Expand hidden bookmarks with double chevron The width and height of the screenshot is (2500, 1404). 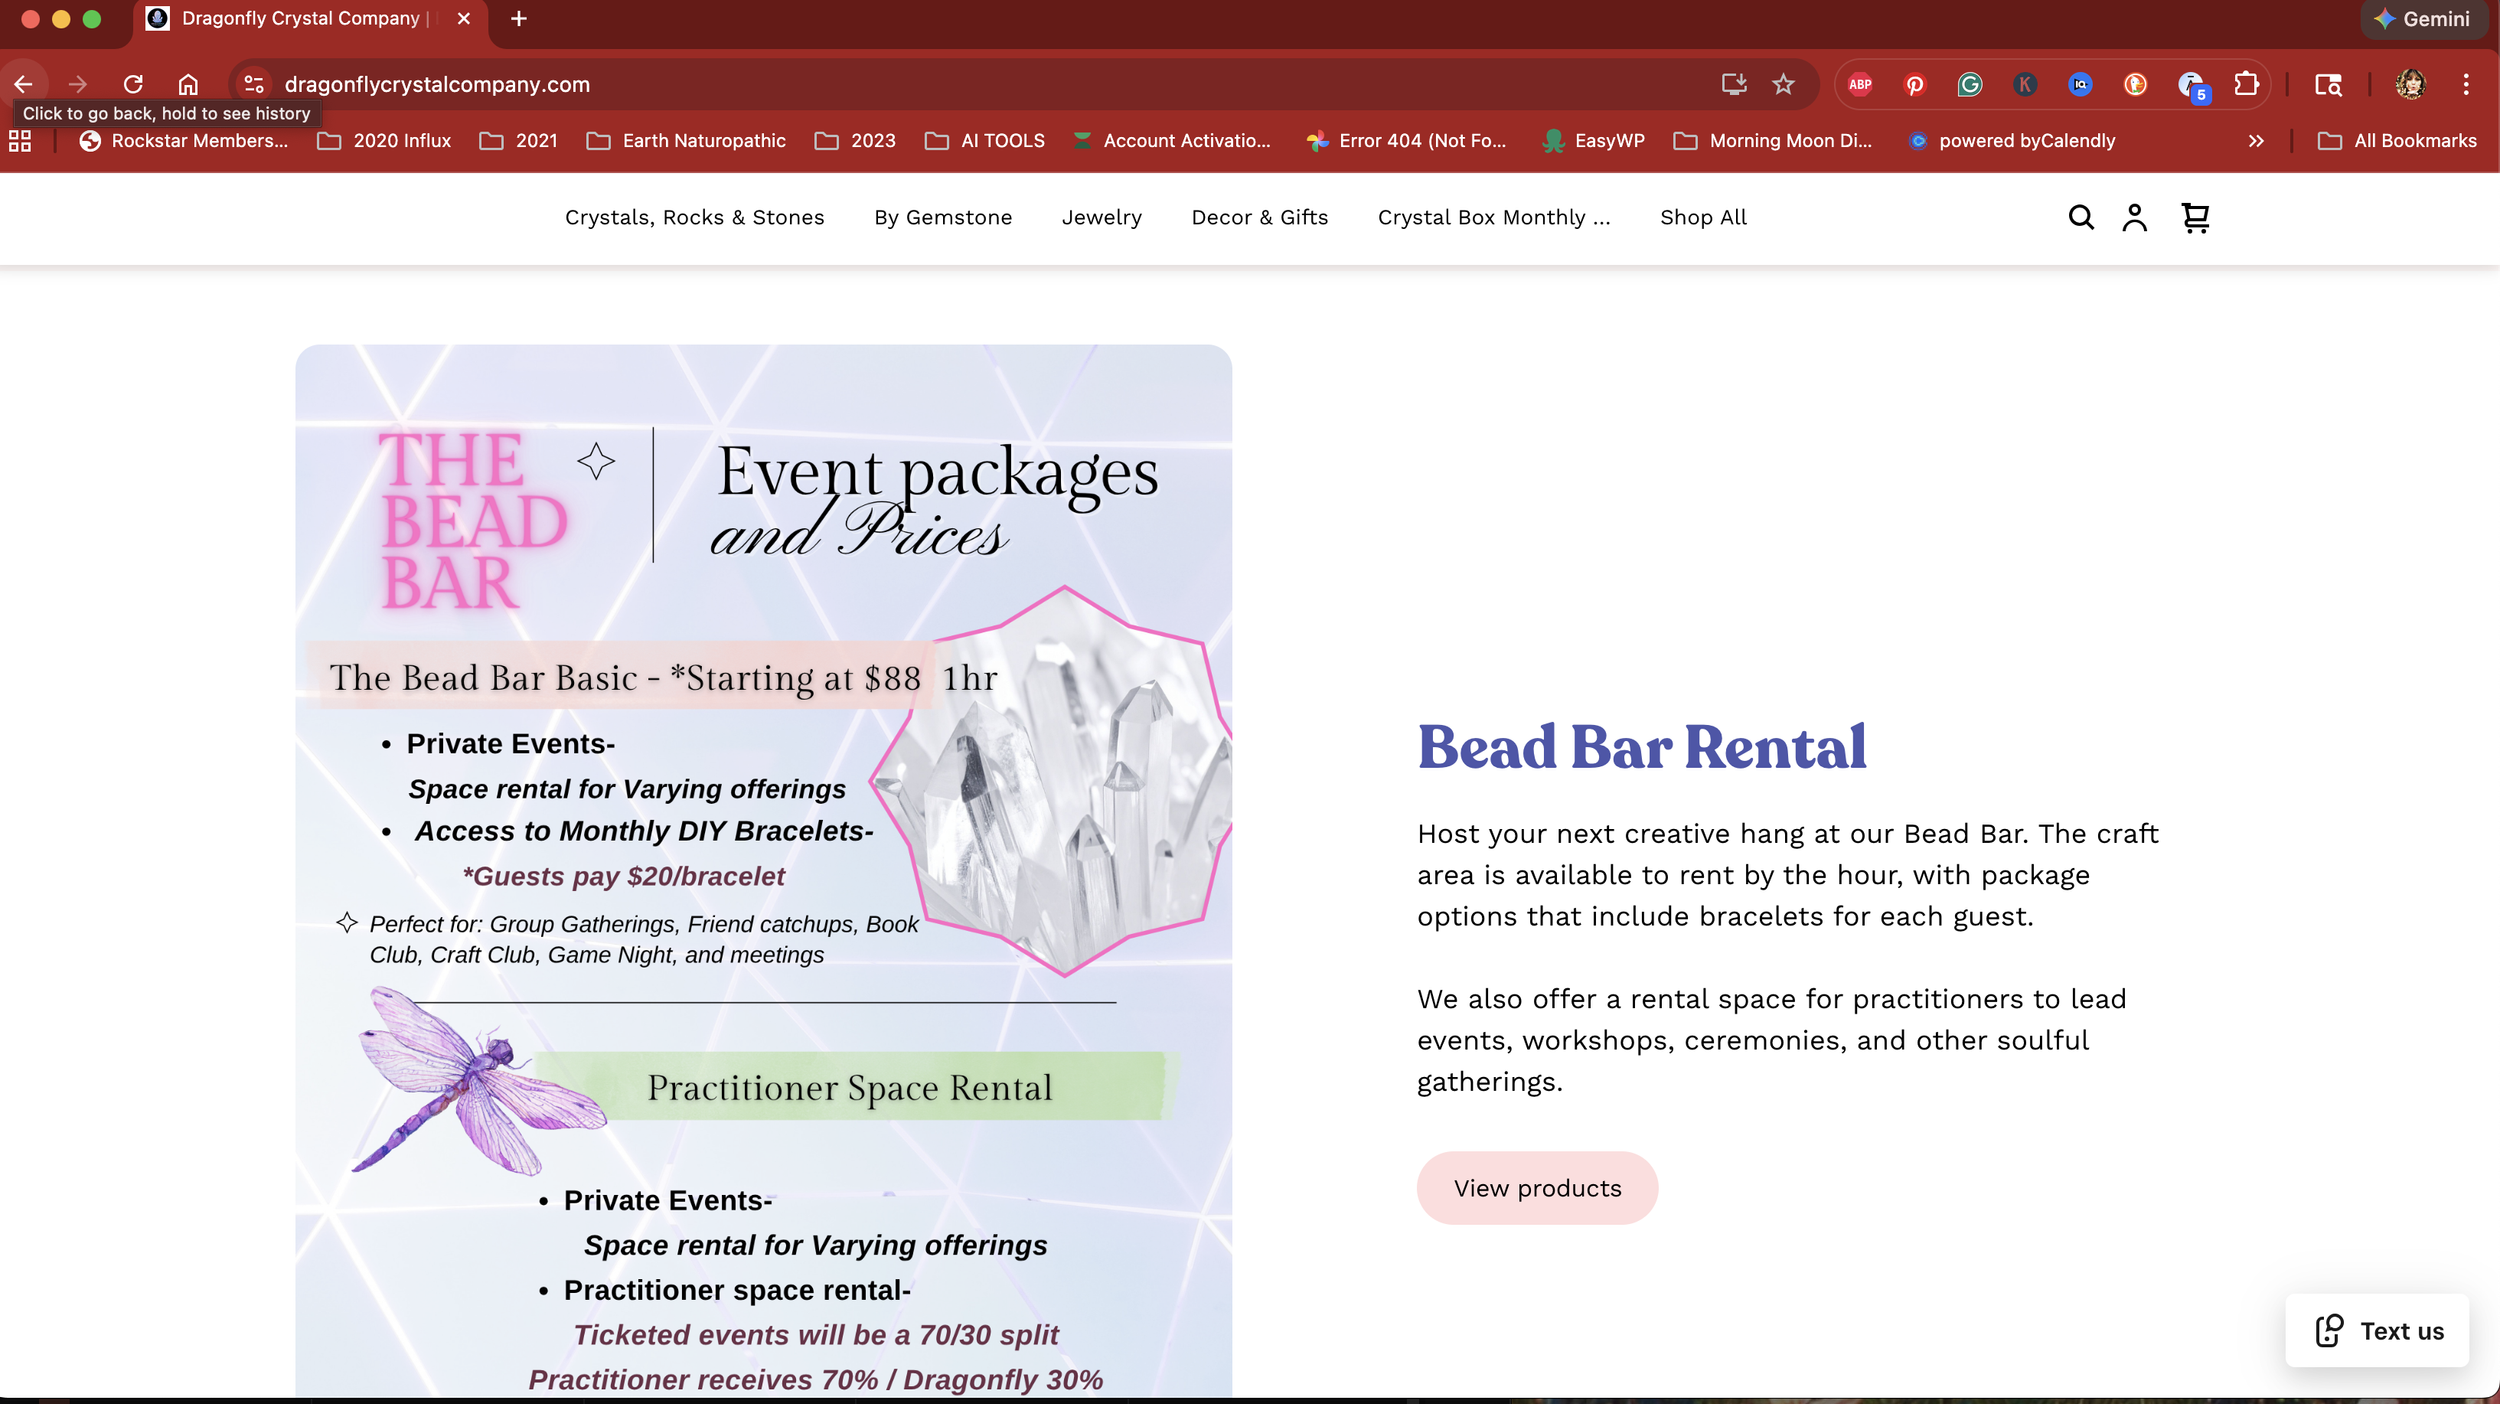coord(2257,140)
